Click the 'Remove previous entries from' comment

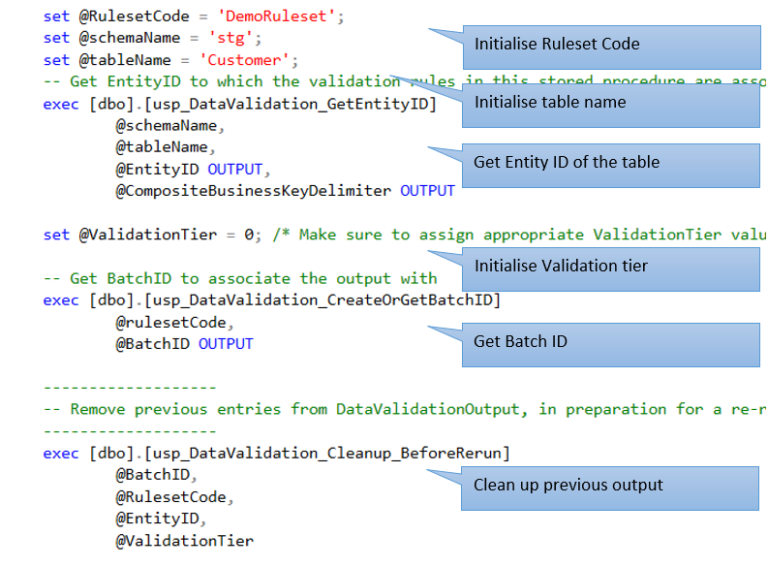point(405,409)
